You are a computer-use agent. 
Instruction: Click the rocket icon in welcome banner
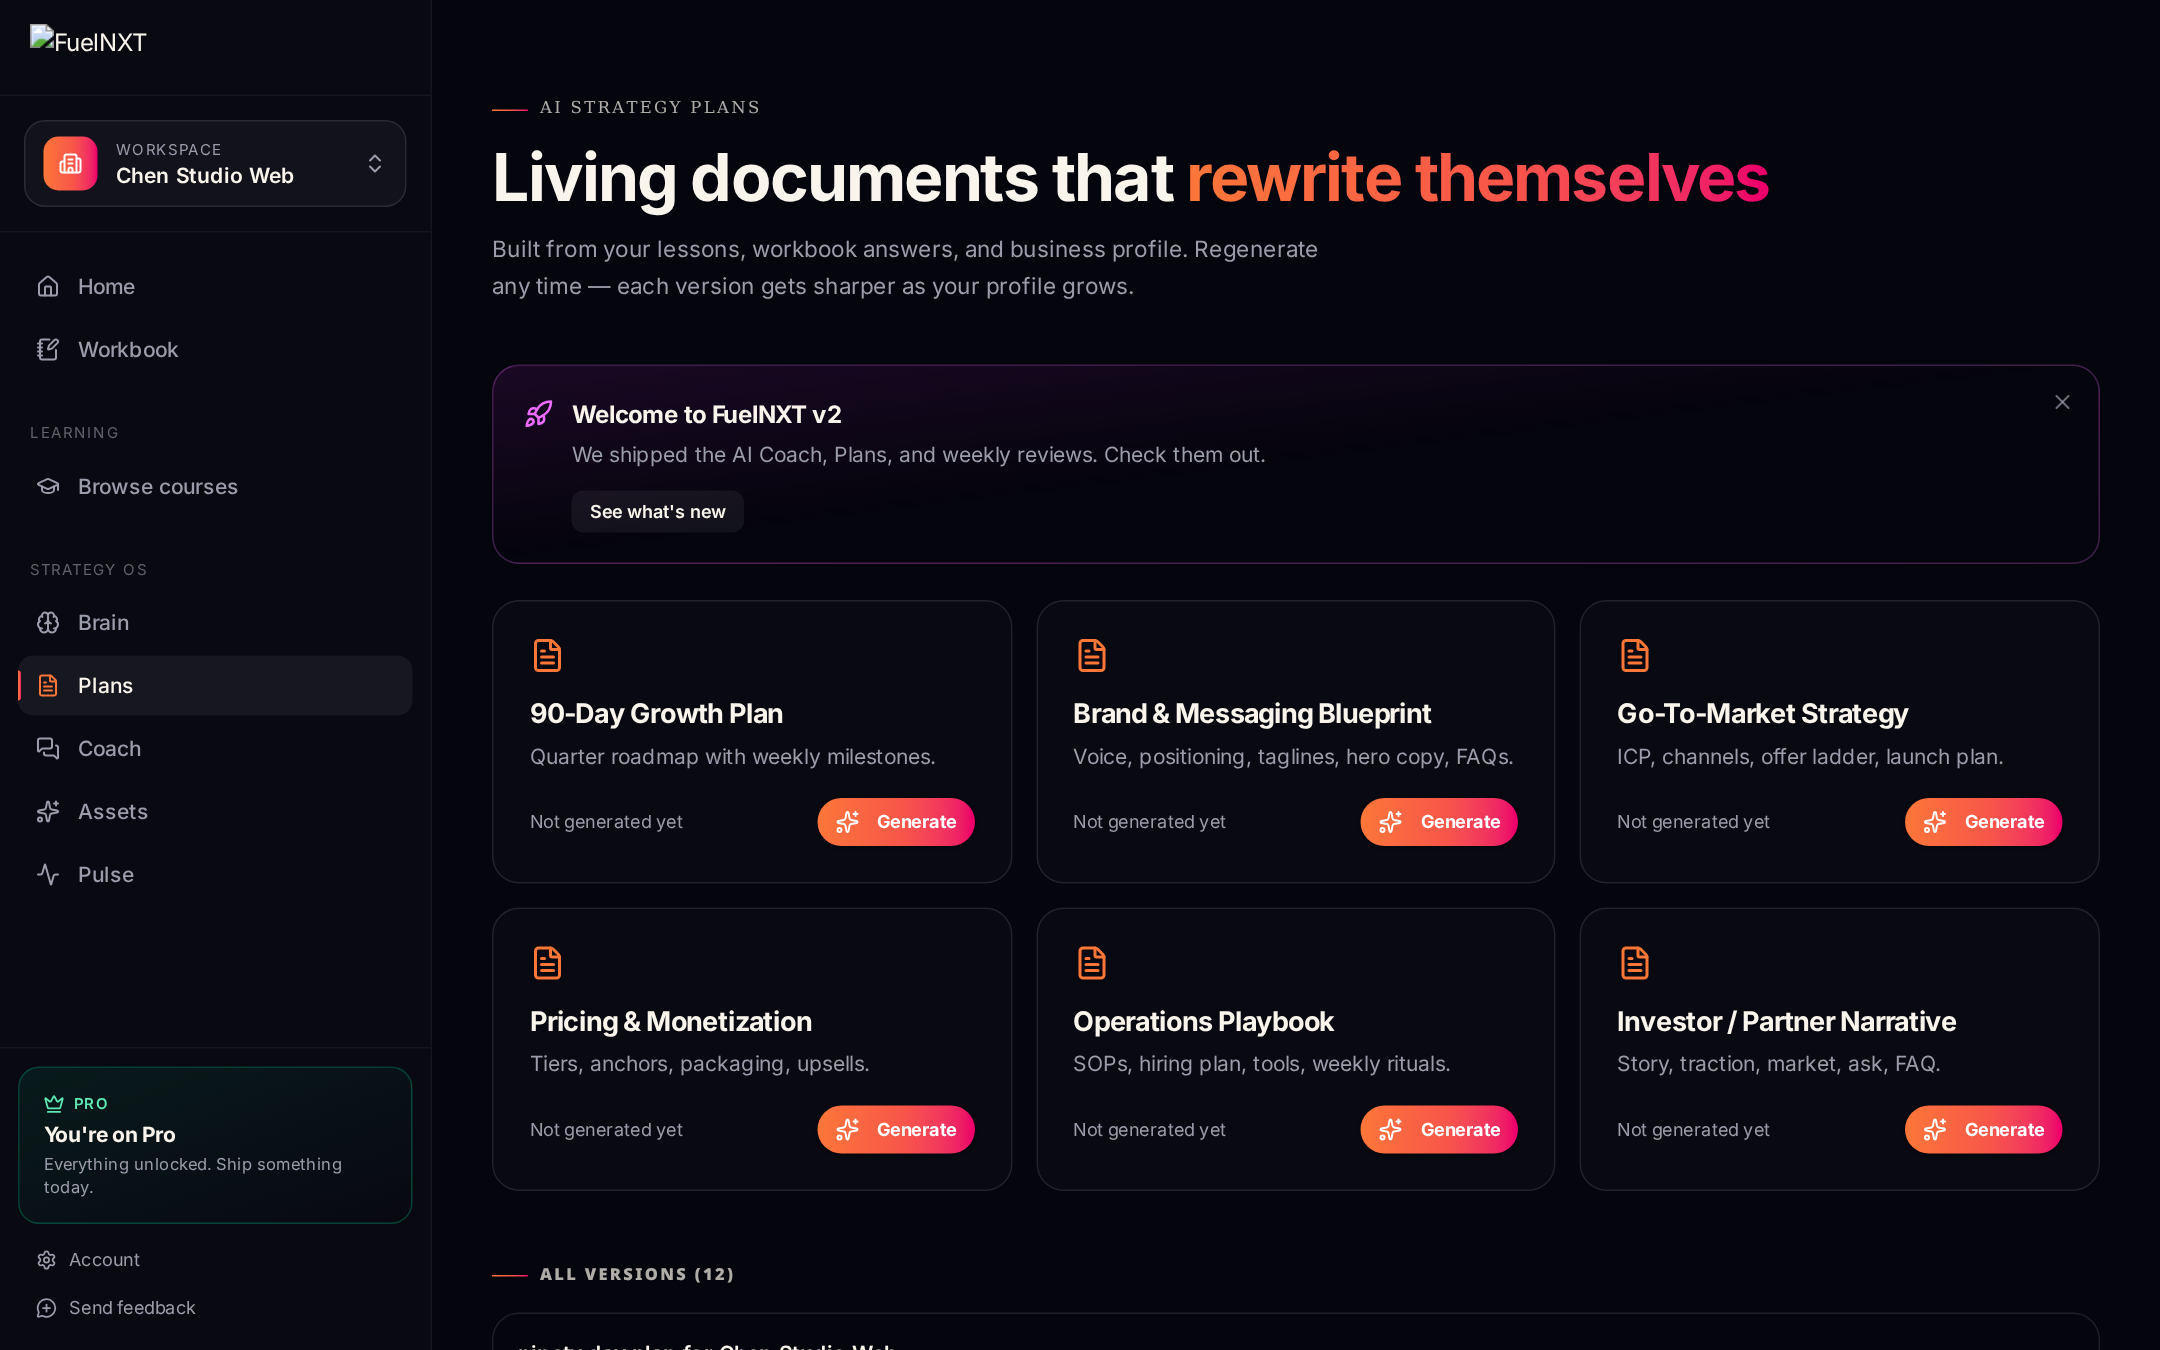click(539, 414)
